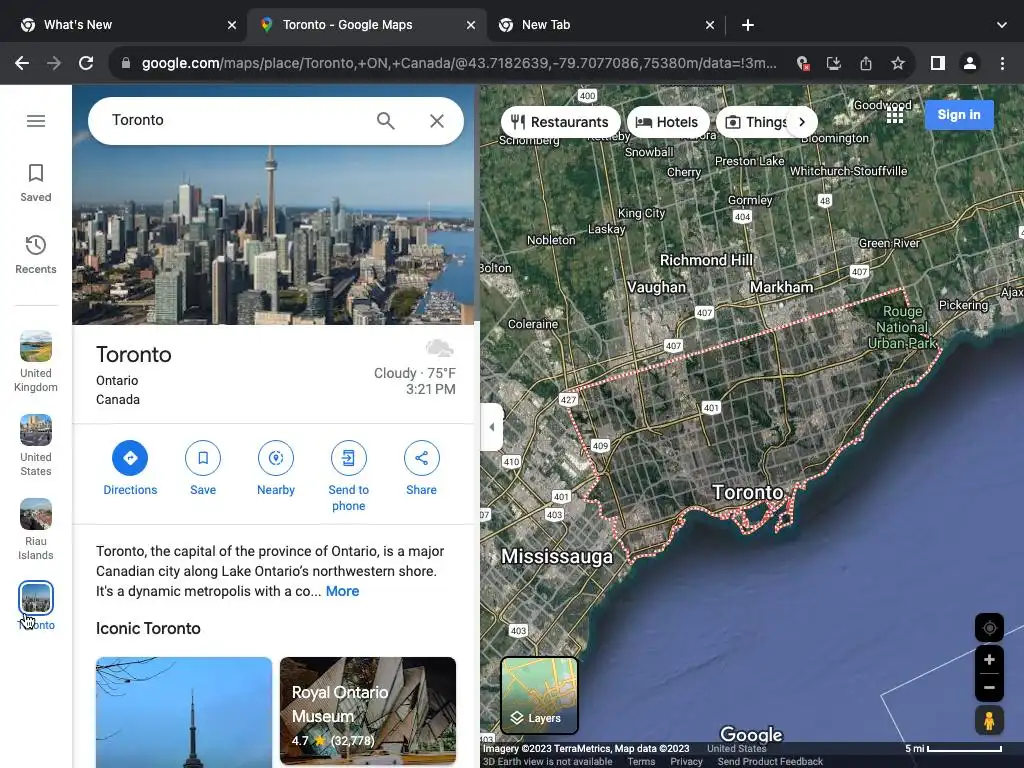Image resolution: width=1024 pixels, height=768 pixels.
Task: Open Chrome's three-dot menu
Action: (x=1002, y=63)
